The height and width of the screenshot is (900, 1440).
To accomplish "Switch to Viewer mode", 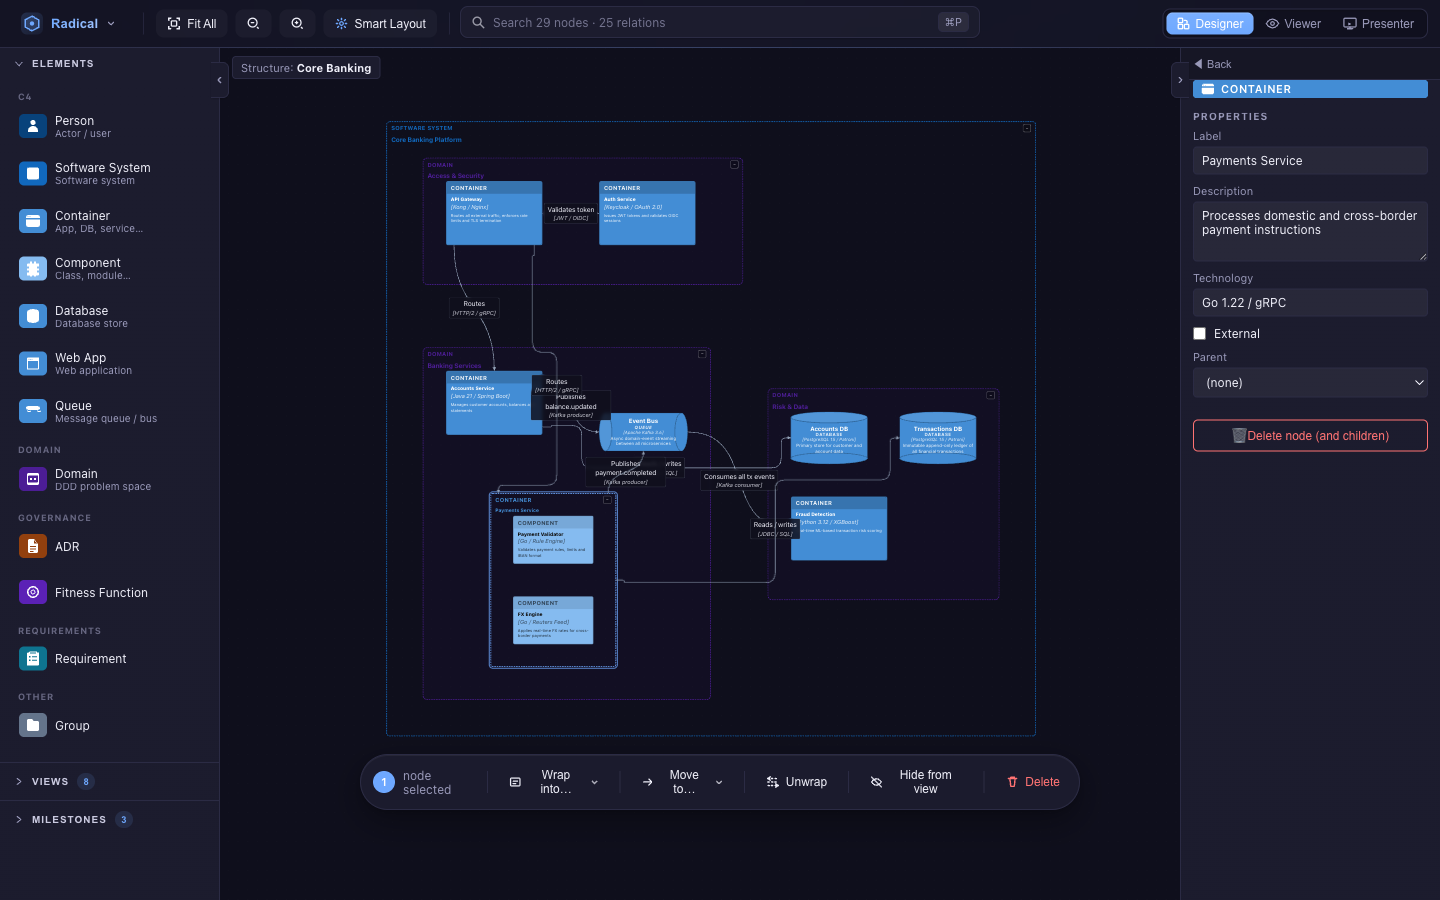I will tap(1293, 23).
